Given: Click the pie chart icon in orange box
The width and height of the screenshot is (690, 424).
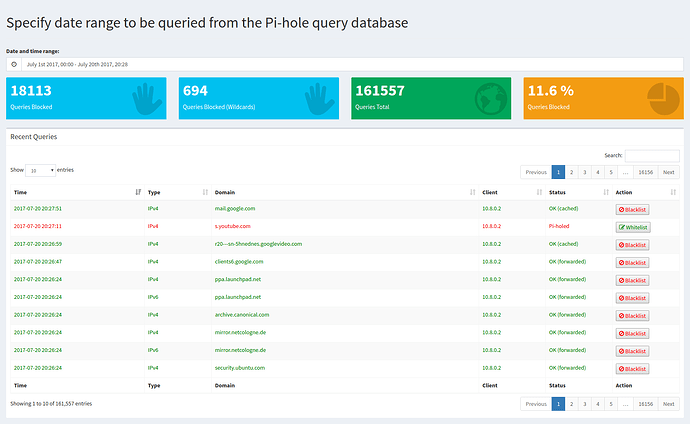Looking at the screenshot, I should click(661, 98).
